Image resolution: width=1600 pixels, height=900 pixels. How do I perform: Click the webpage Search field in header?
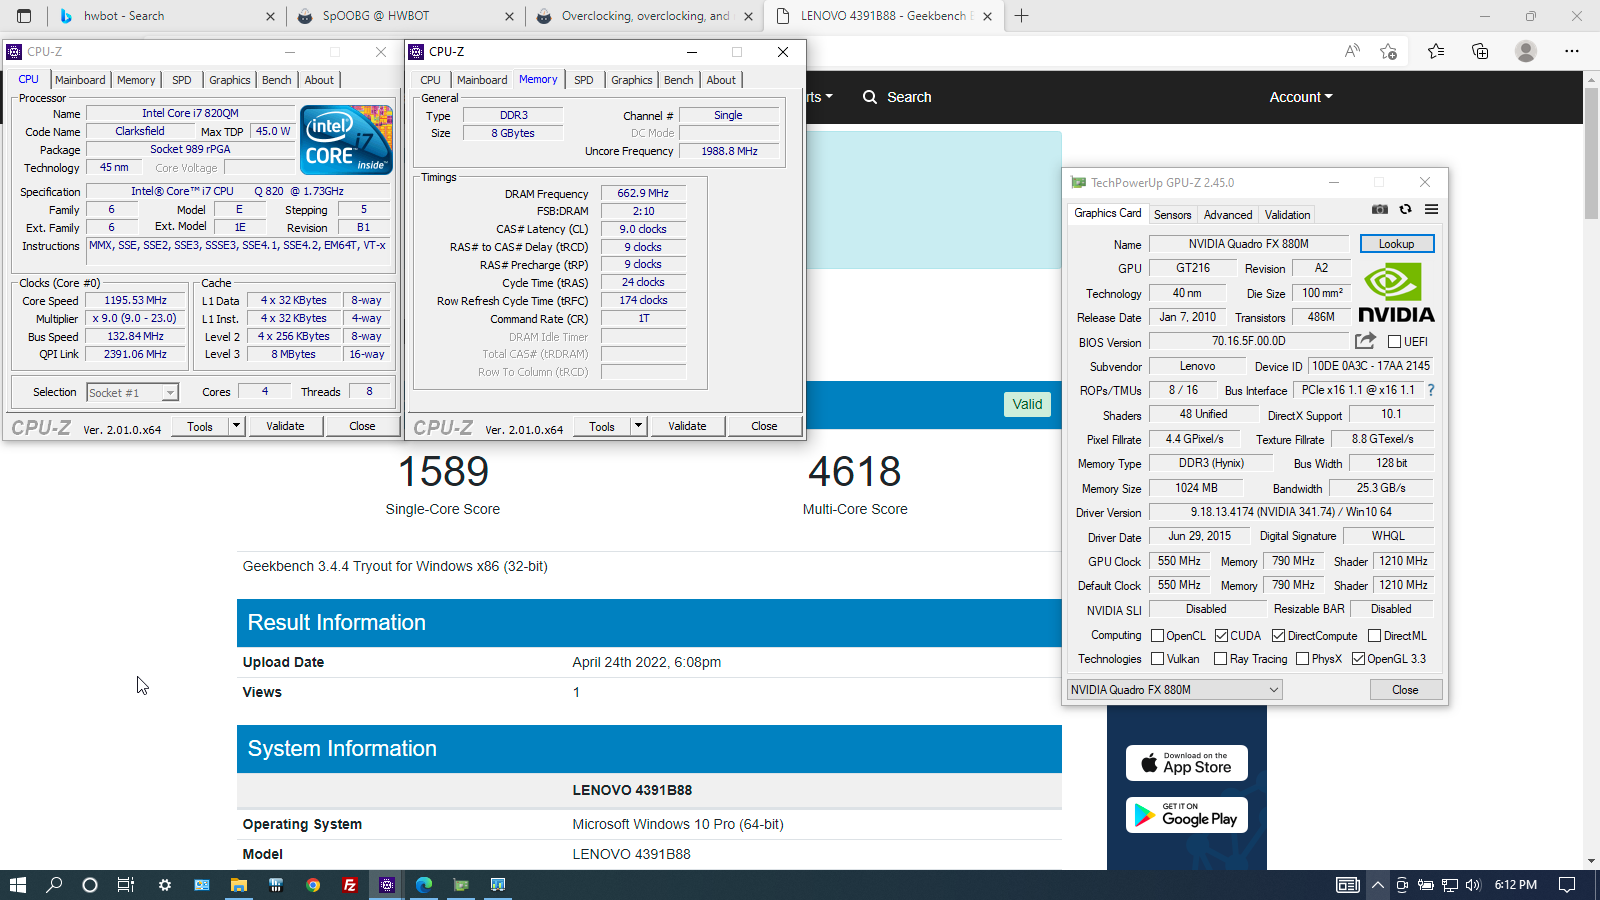pyautogui.click(x=897, y=97)
